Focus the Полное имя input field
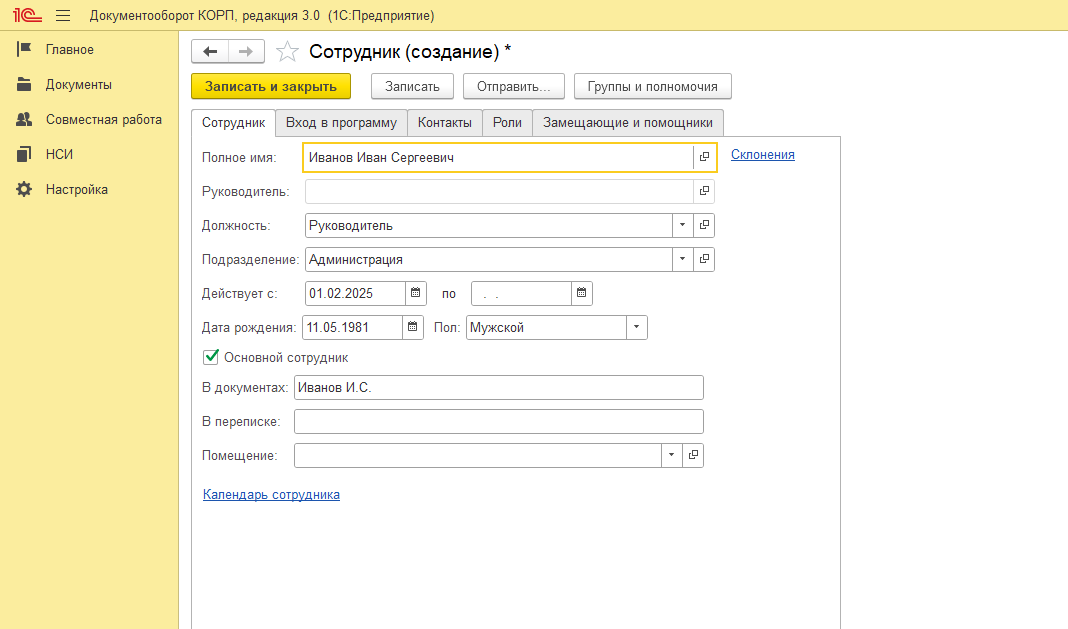1068x629 pixels. [x=499, y=157]
